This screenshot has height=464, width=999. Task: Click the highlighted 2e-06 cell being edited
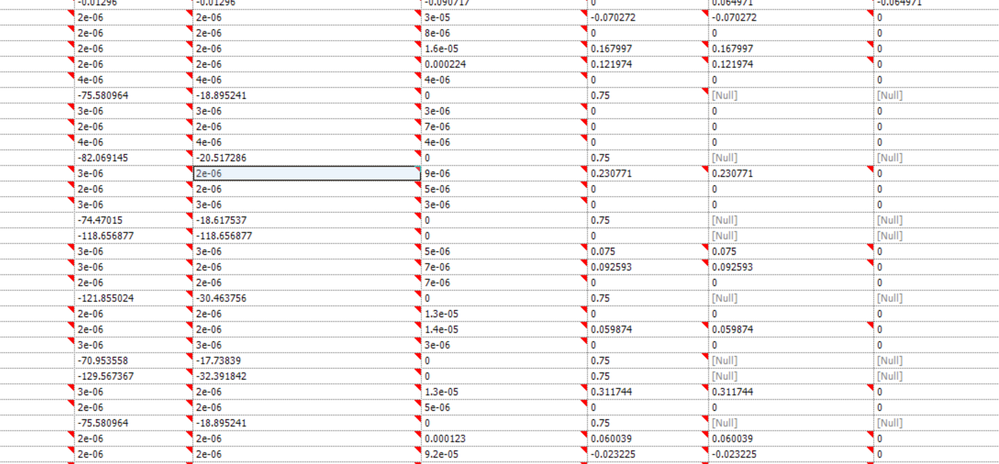[306, 173]
